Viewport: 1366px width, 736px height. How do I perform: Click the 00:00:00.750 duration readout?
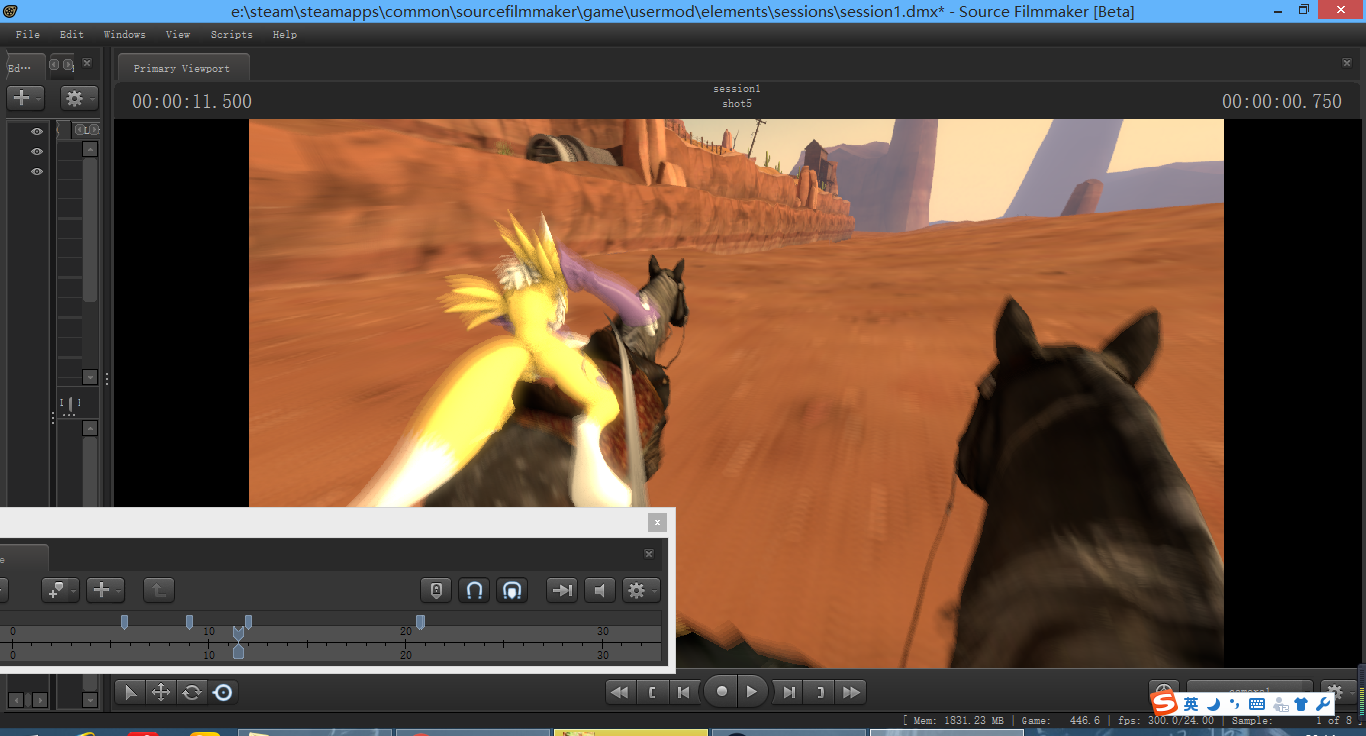tap(1282, 101)
